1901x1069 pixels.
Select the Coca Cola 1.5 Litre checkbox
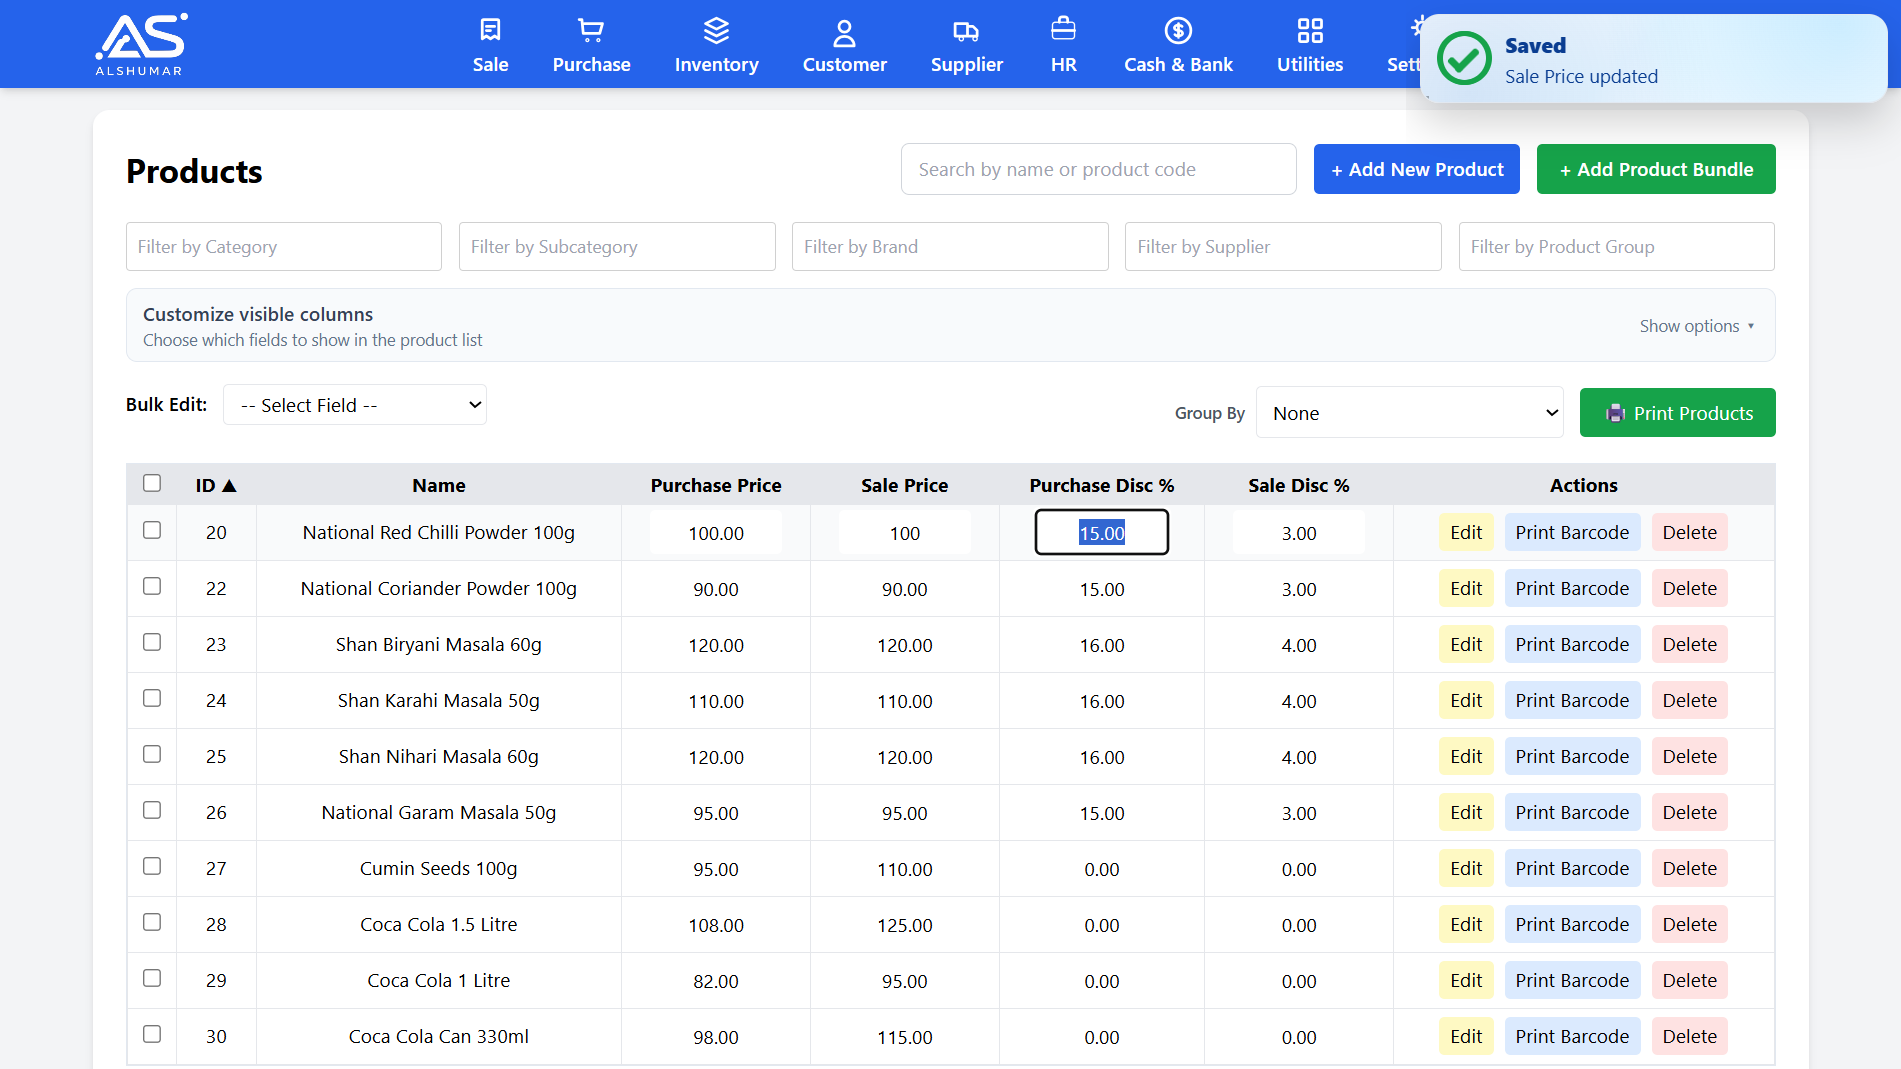point(152,922)
